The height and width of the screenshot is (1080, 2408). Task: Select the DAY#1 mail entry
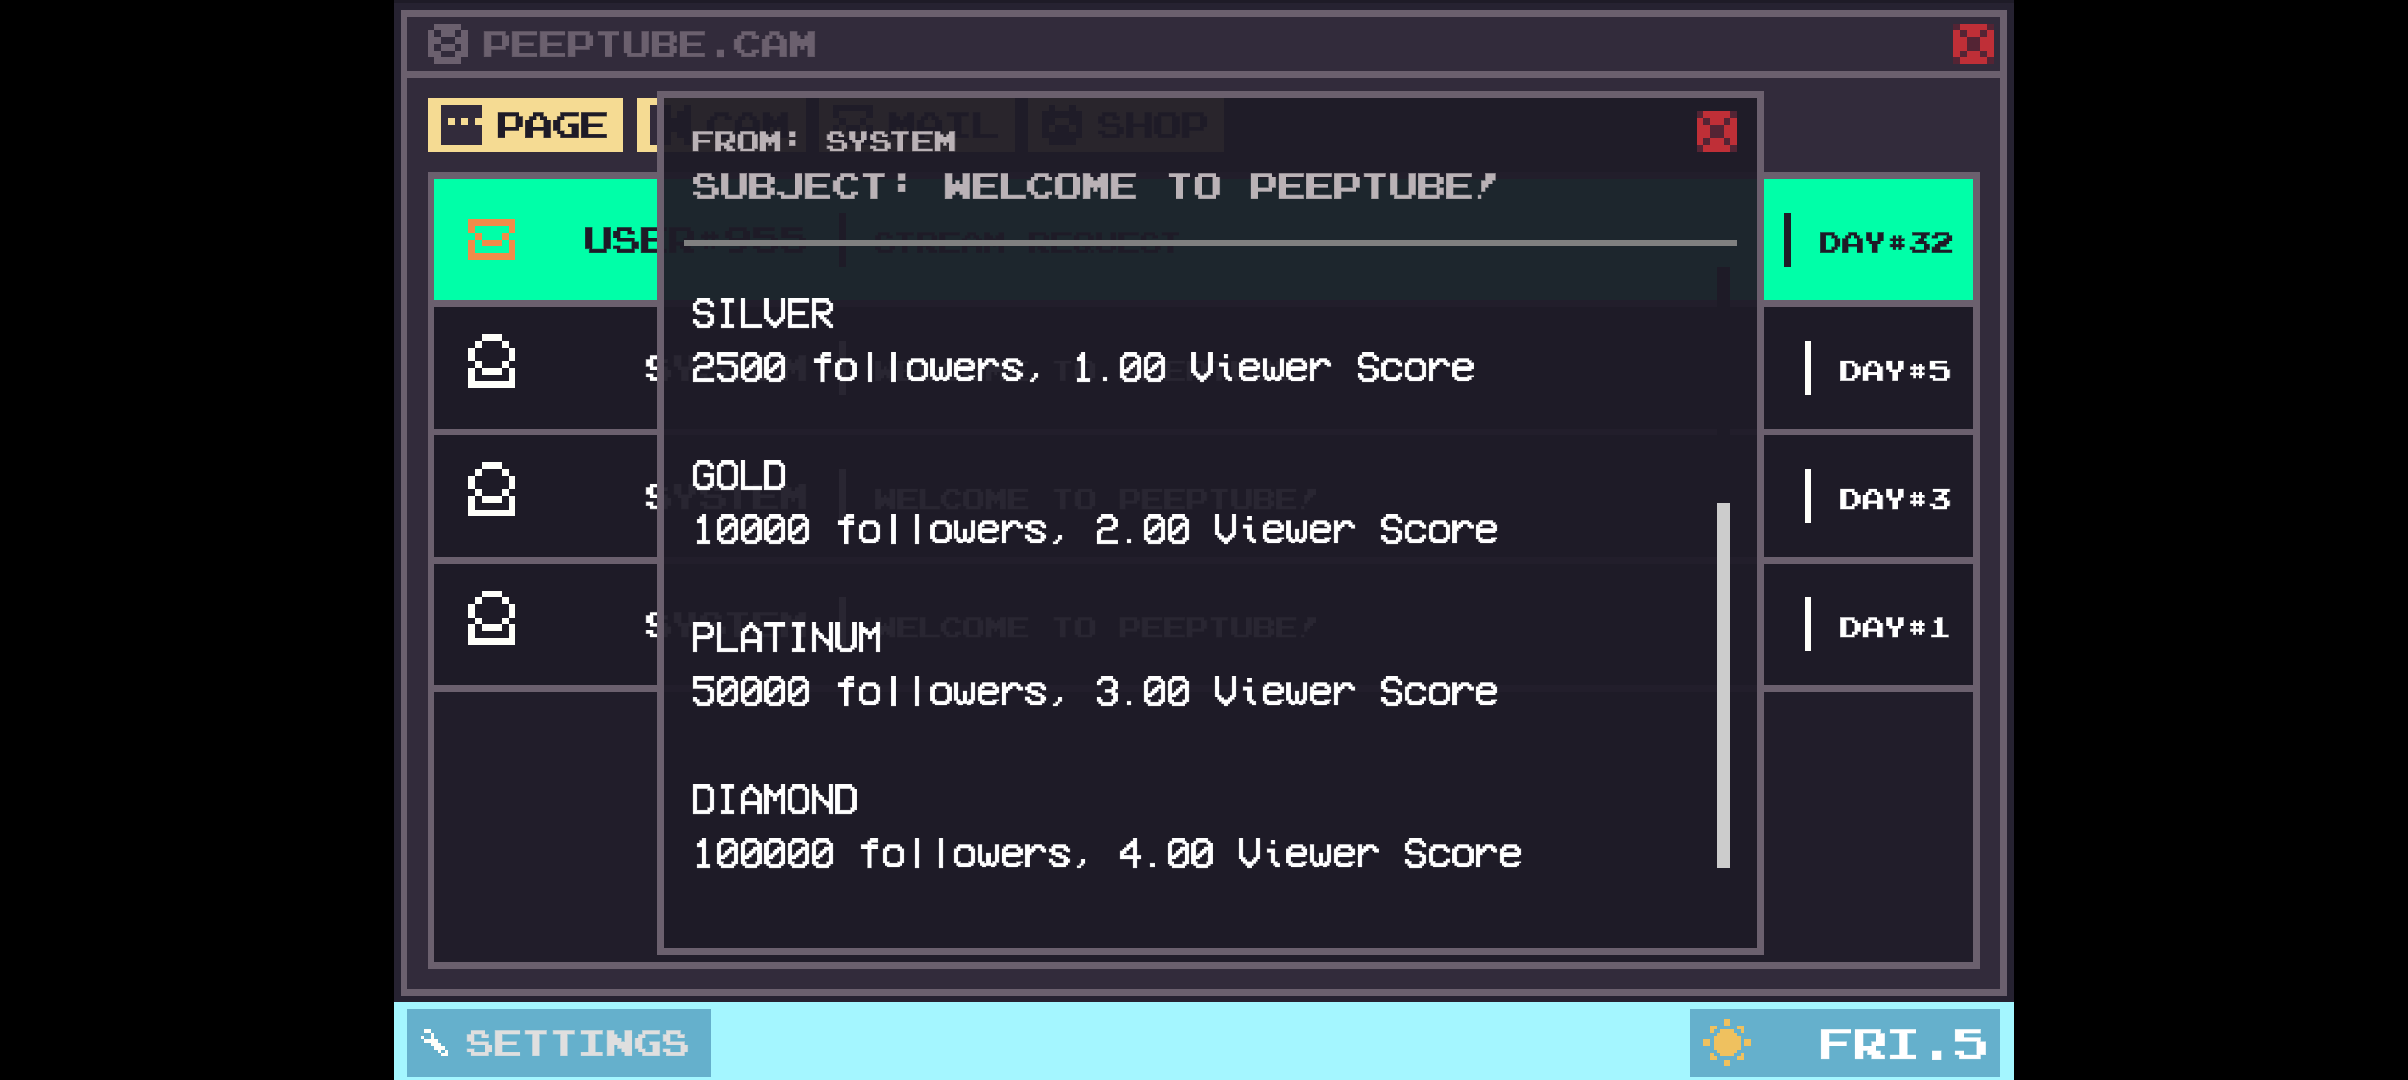pyautogui.click(x=1893, y=627)
